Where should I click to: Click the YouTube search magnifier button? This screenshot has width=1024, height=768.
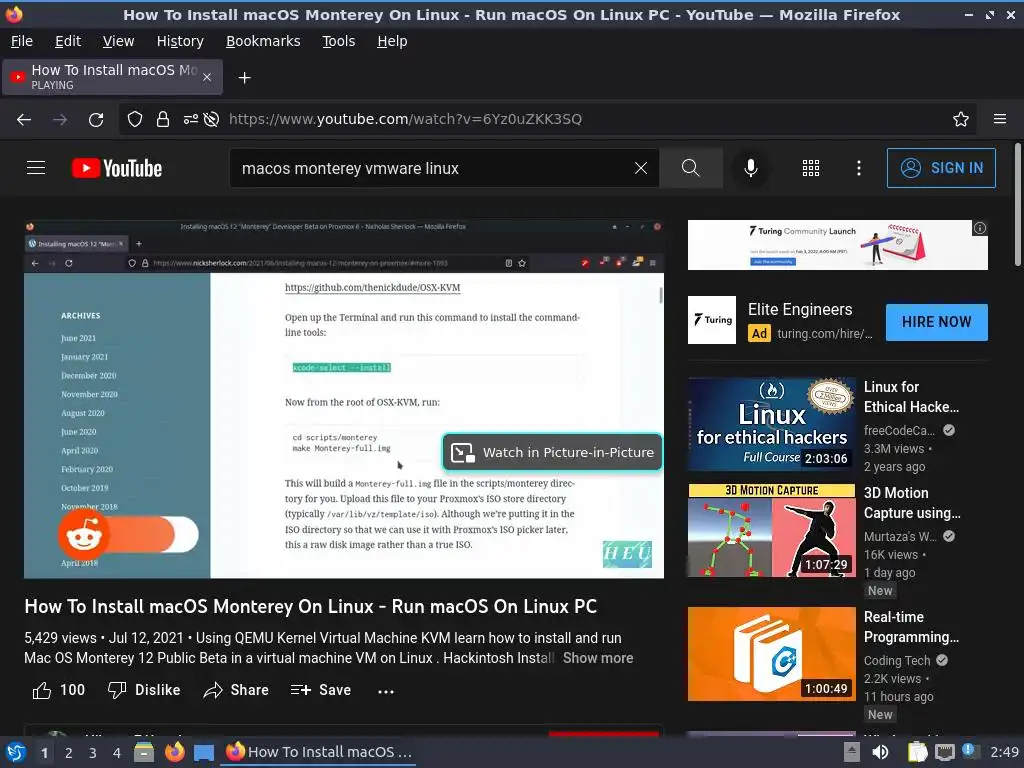pyautogui.click(x=691, y=168)
